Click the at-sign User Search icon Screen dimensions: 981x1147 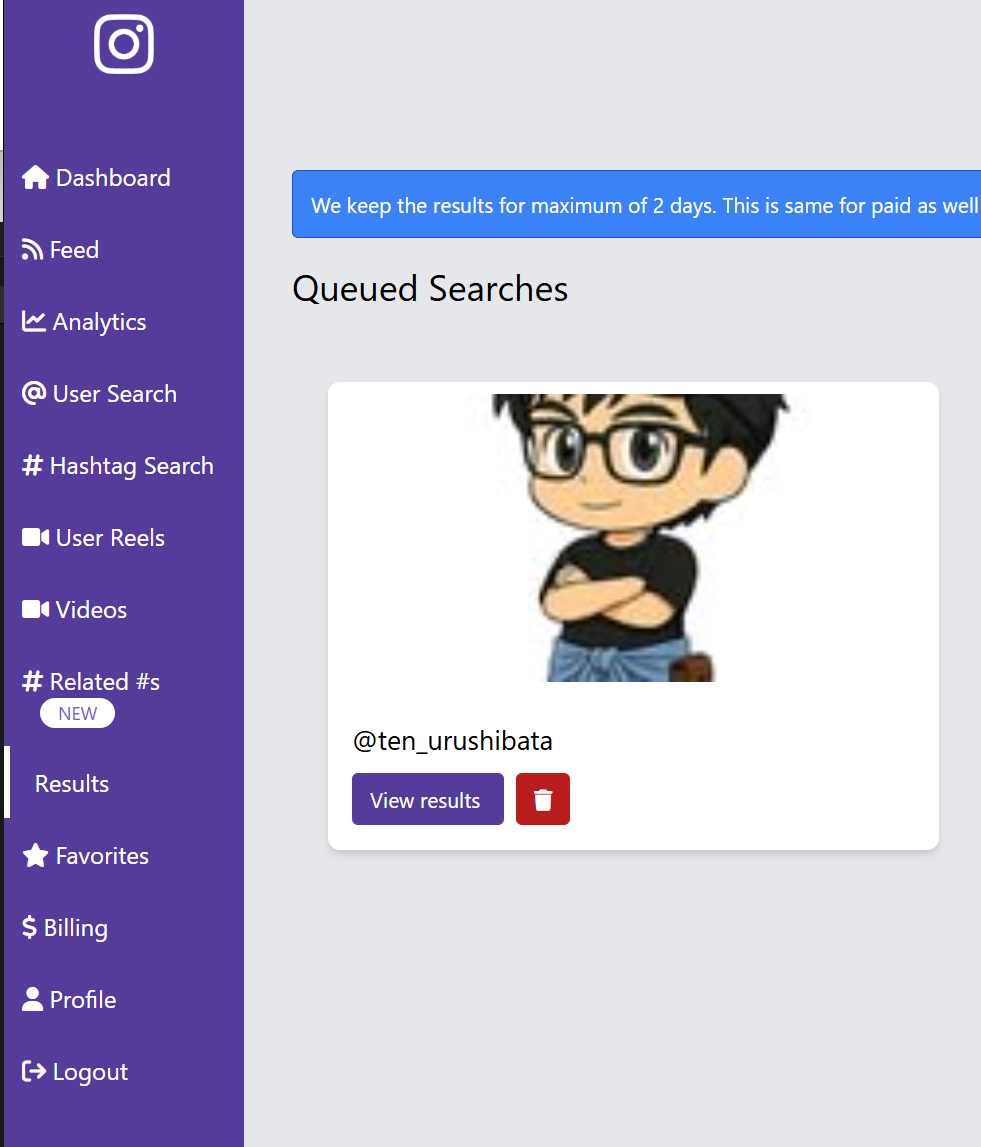coord(34,394)
